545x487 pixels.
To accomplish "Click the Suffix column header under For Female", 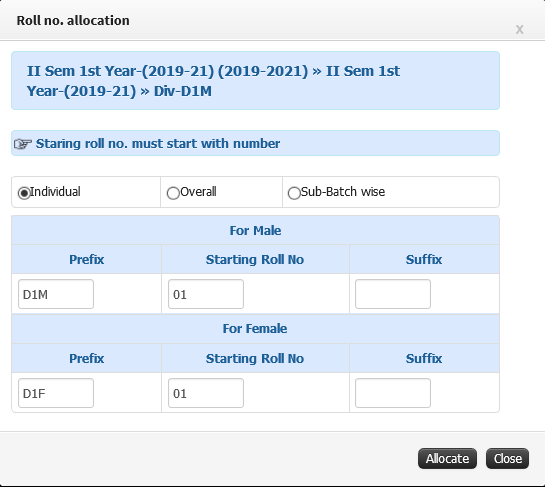I will point(424,358).
